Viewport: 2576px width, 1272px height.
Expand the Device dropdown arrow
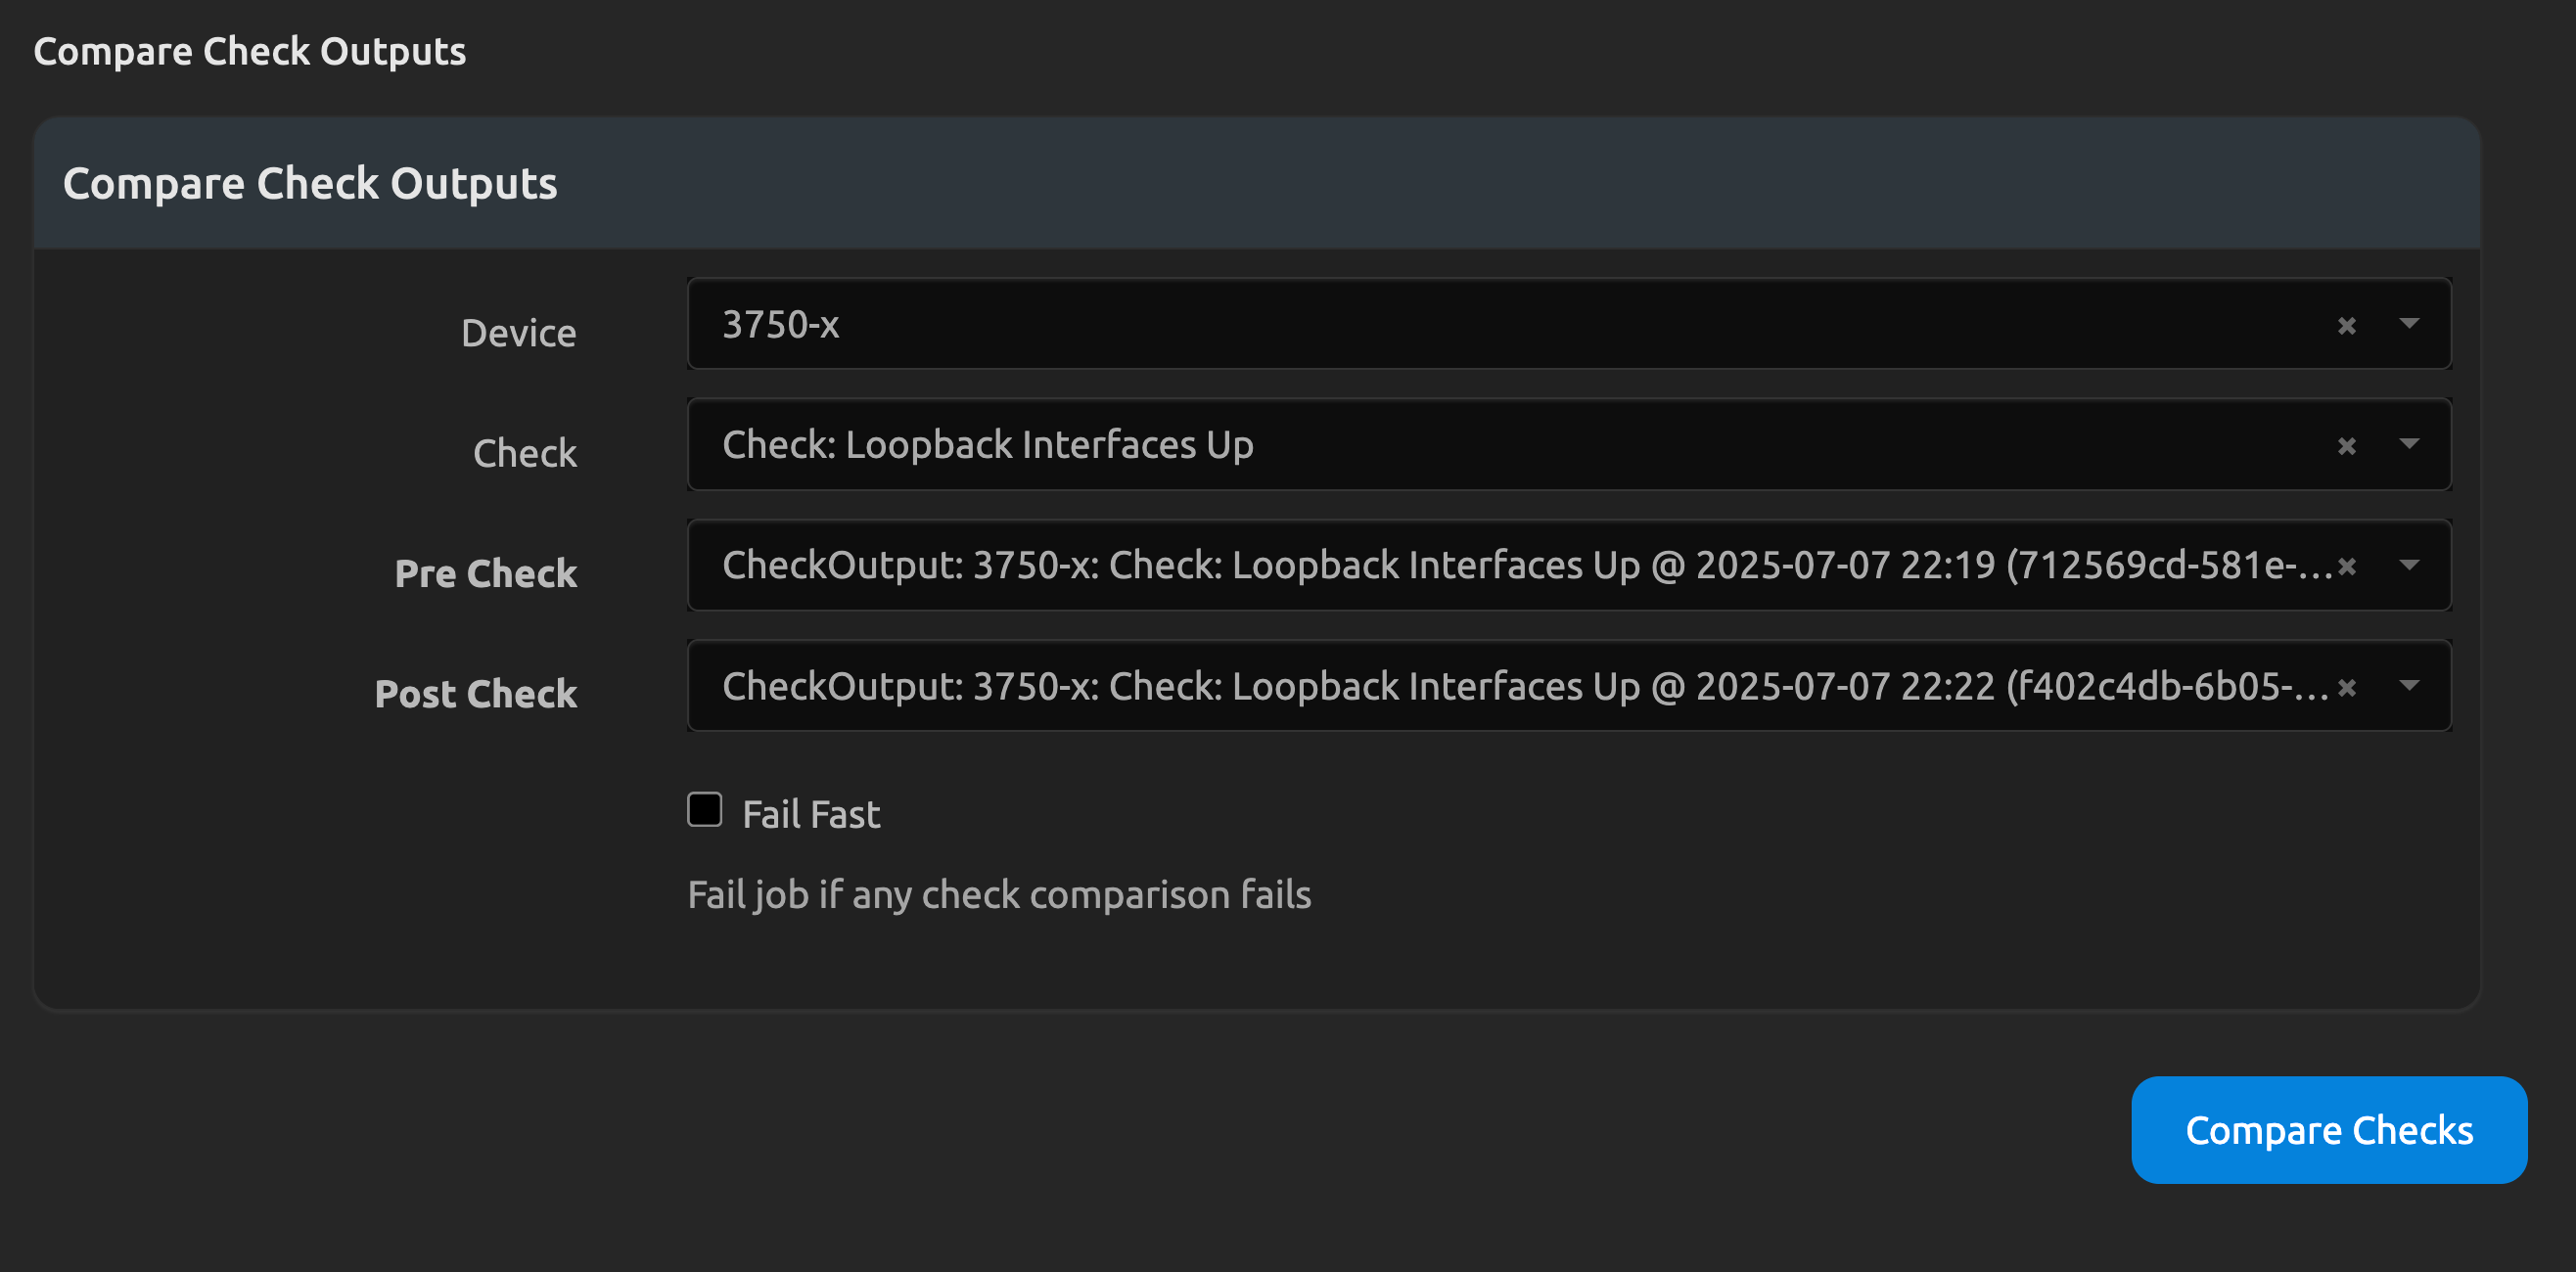coord(2409,324)
